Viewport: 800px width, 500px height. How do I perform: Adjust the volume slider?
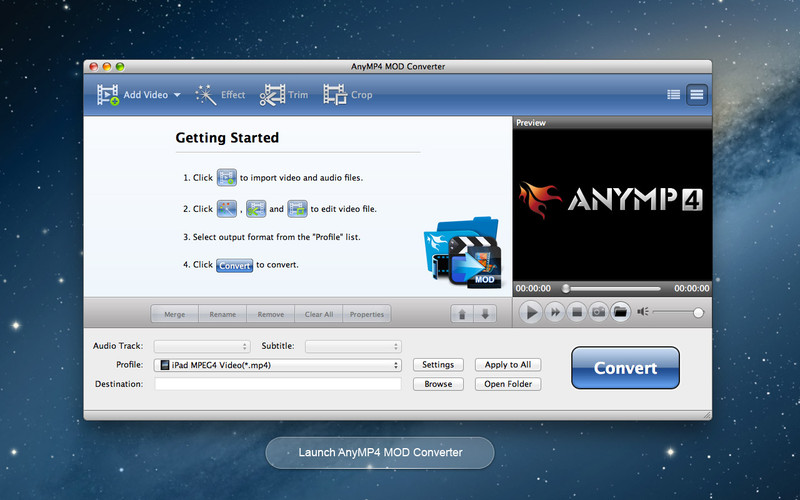[678, 312]
